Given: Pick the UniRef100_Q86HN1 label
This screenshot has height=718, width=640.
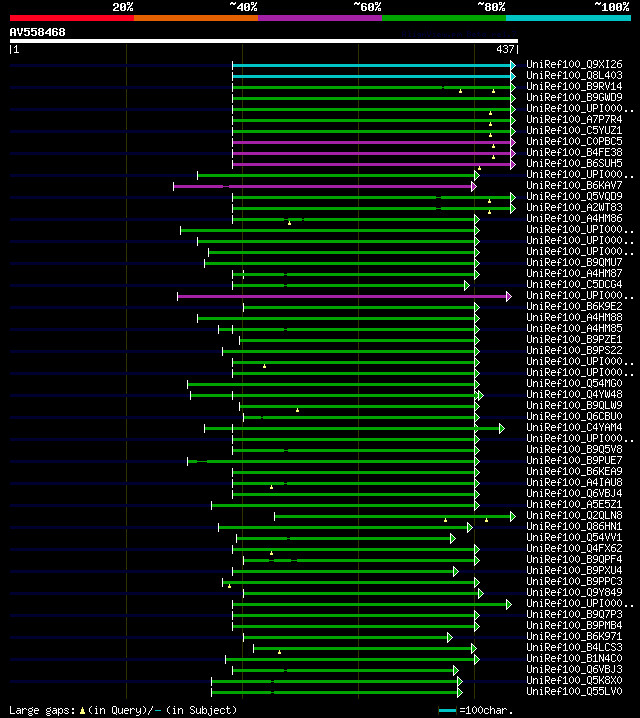Looking at the screenshot, I should pyautogui.click(x=574, y=526).
